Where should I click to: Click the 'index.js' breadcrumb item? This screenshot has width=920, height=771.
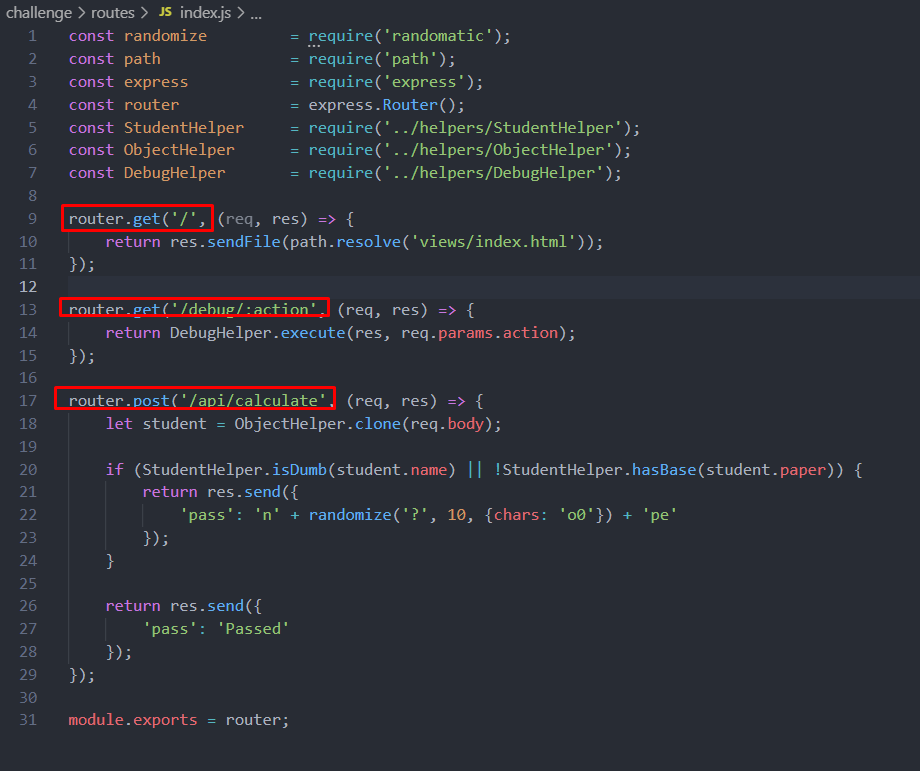[x=205, y=13]
